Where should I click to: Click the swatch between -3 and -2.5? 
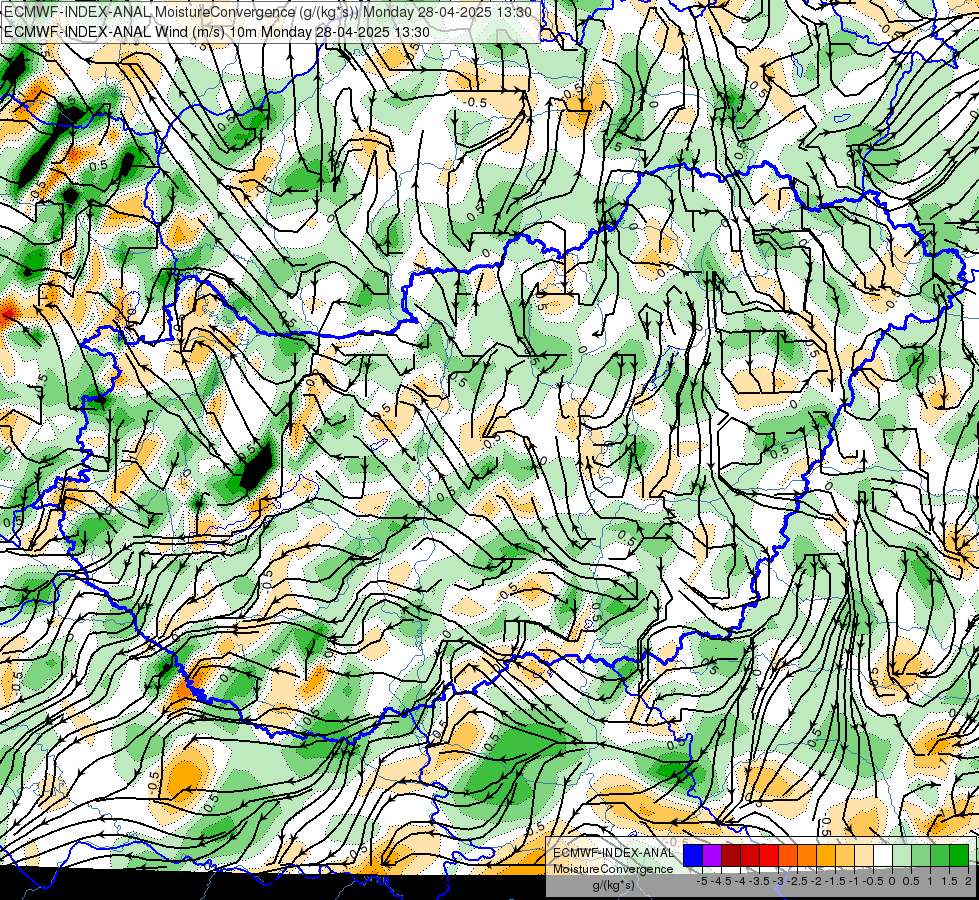coord(788,855)
